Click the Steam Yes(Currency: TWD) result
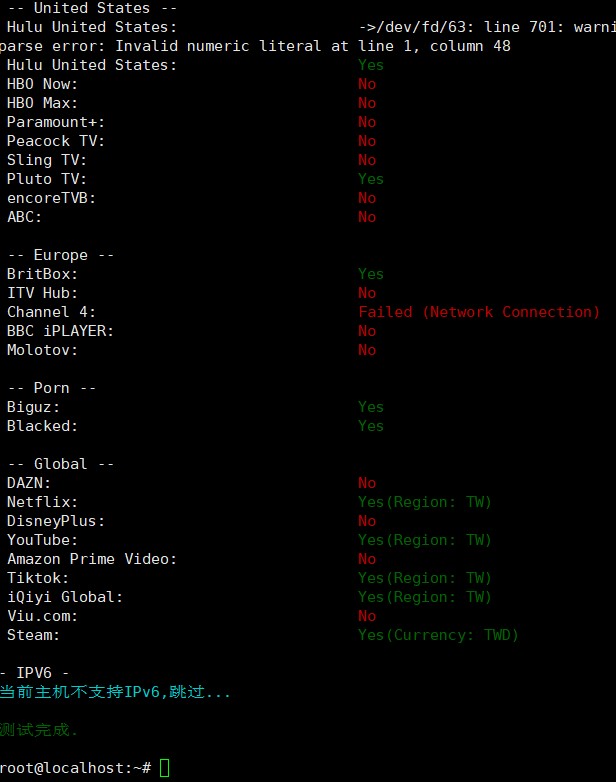The image size is (616, 782). point(438,635)
